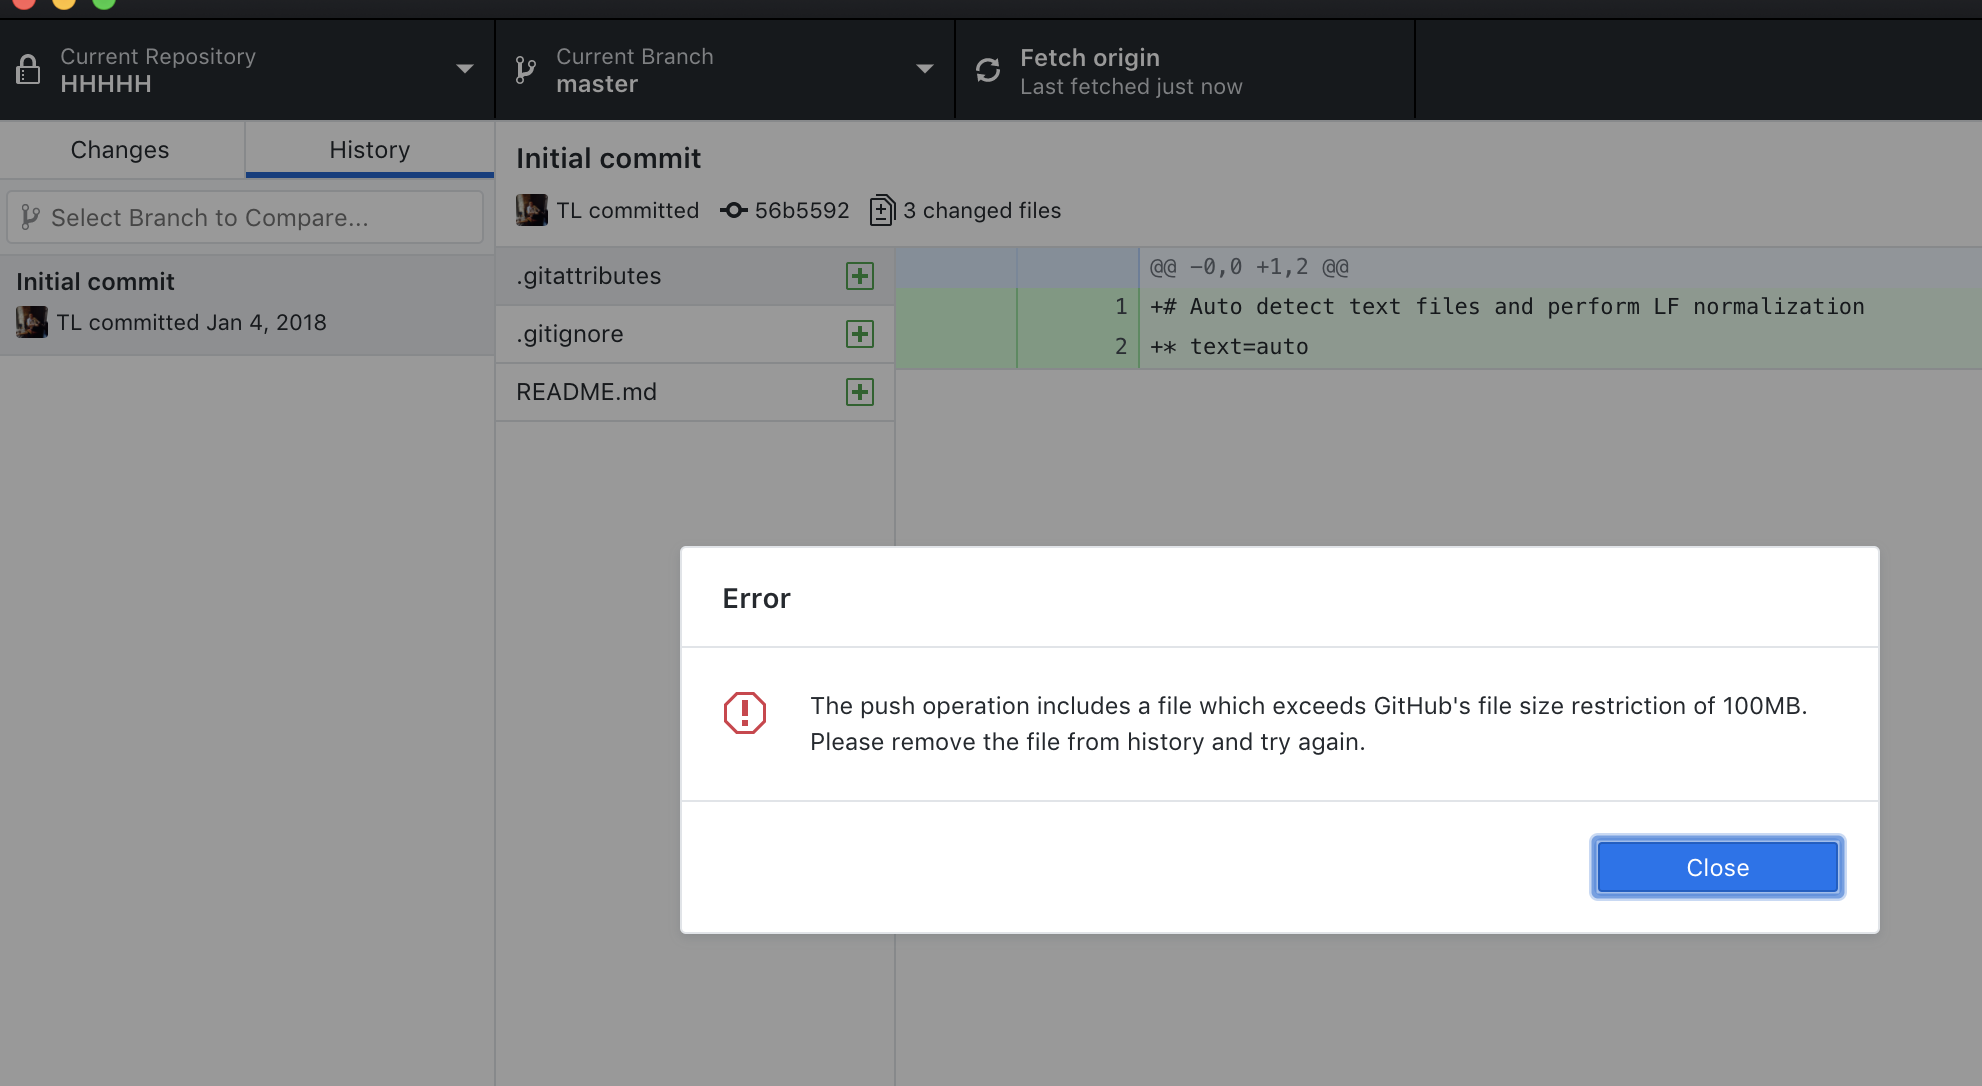Click branch icon in compare field
Screen dimensions: 1982x1086
point(31,217)
